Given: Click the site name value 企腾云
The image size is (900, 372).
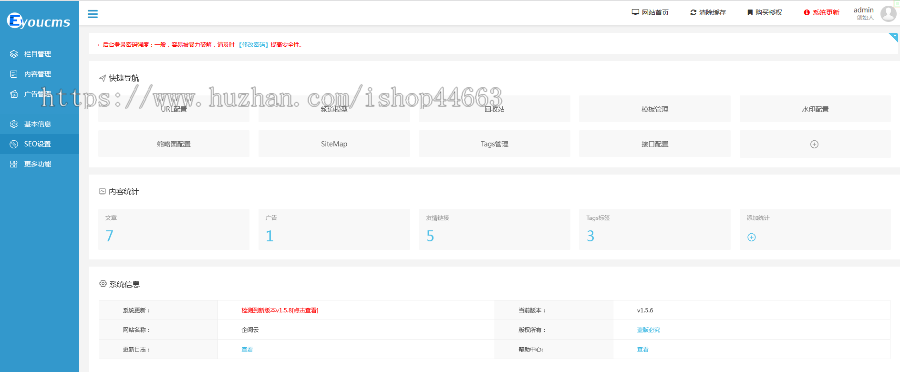Looking at the screenshot, I should click(251, 330).
